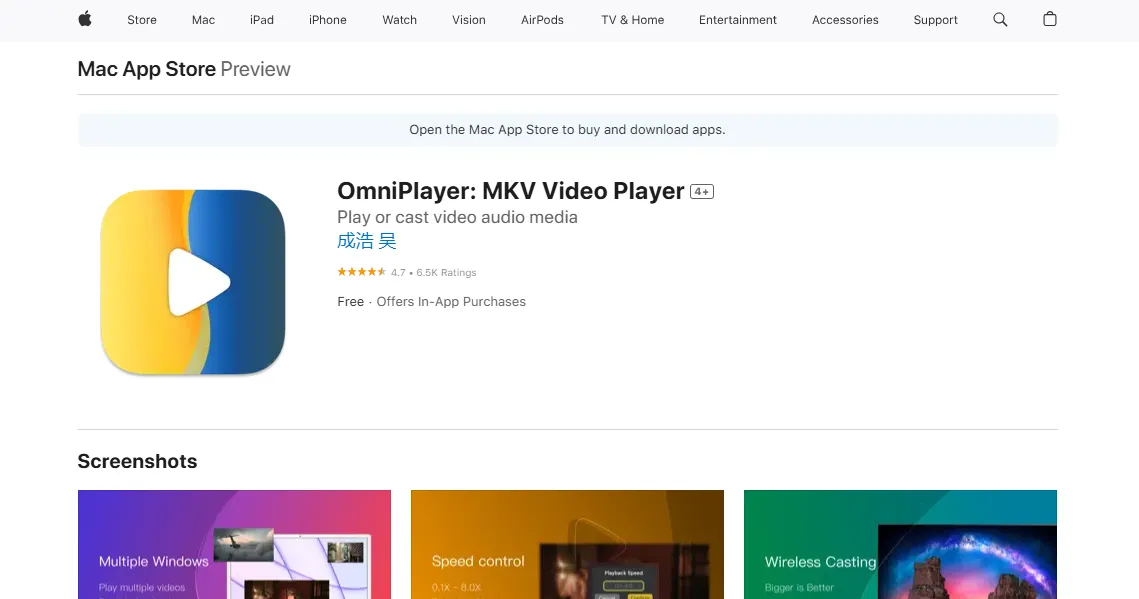Screen dimensions: 1139x599
Task: Open the Vision menu item
Action: point(469,20)
